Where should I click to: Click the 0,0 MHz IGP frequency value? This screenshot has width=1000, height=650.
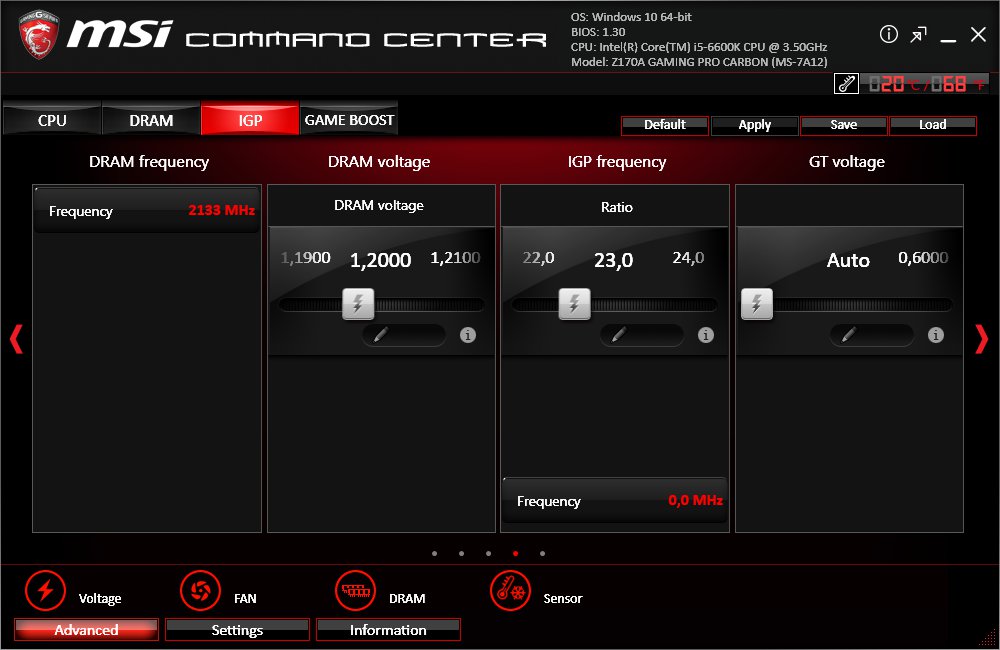pos(695,500)
